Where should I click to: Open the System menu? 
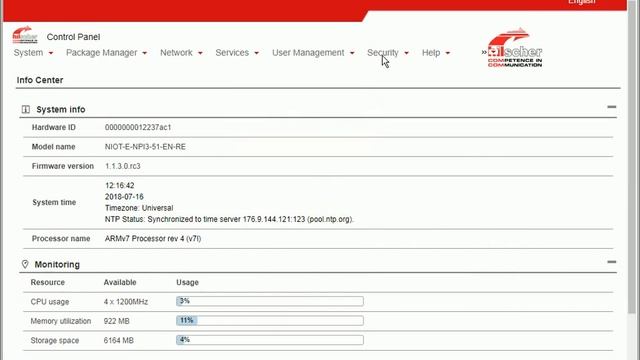point(28,53)
